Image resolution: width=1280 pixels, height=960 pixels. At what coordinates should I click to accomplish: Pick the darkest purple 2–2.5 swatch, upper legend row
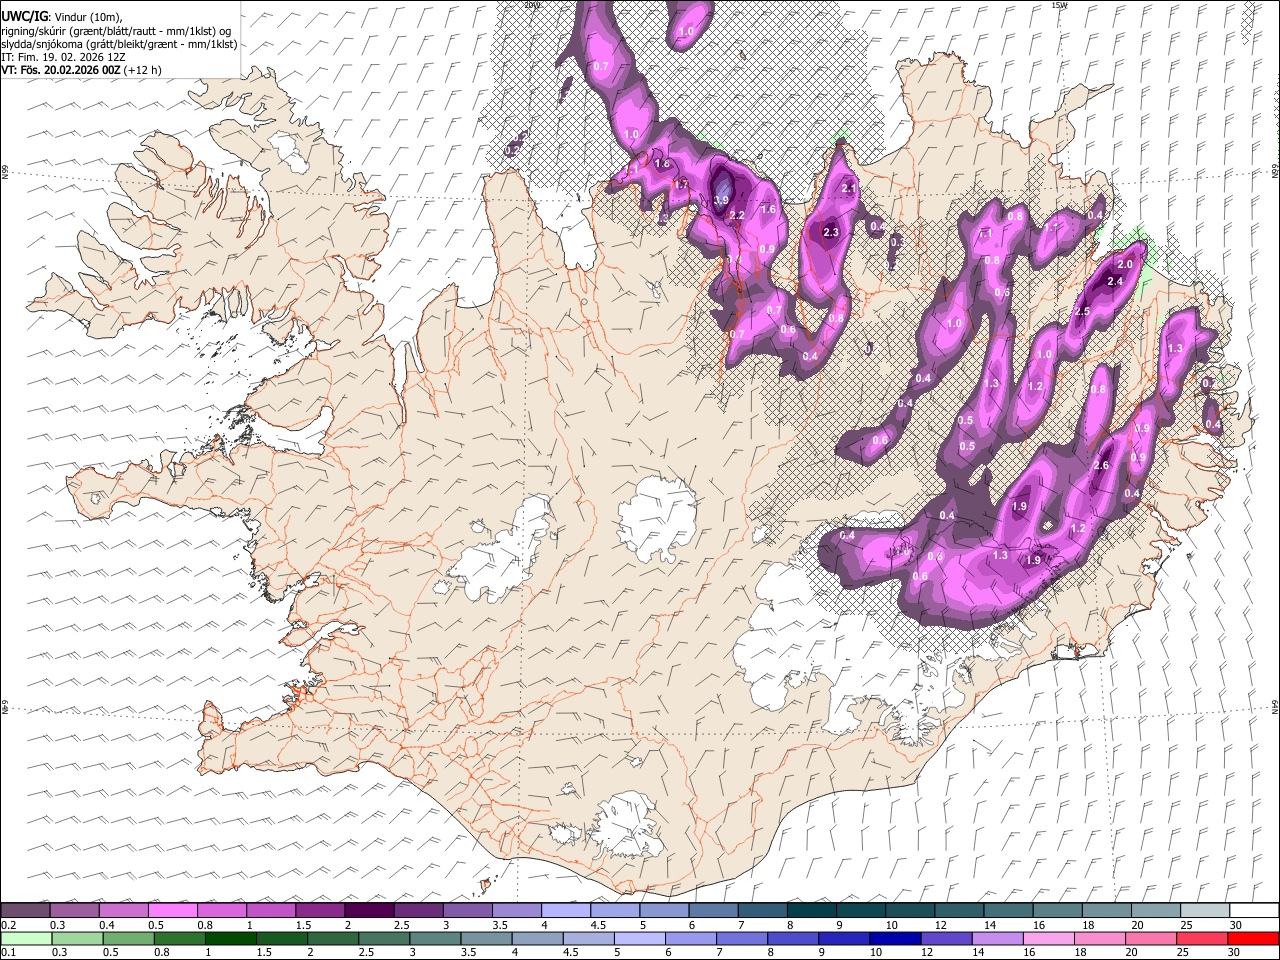tap(368, 911)
